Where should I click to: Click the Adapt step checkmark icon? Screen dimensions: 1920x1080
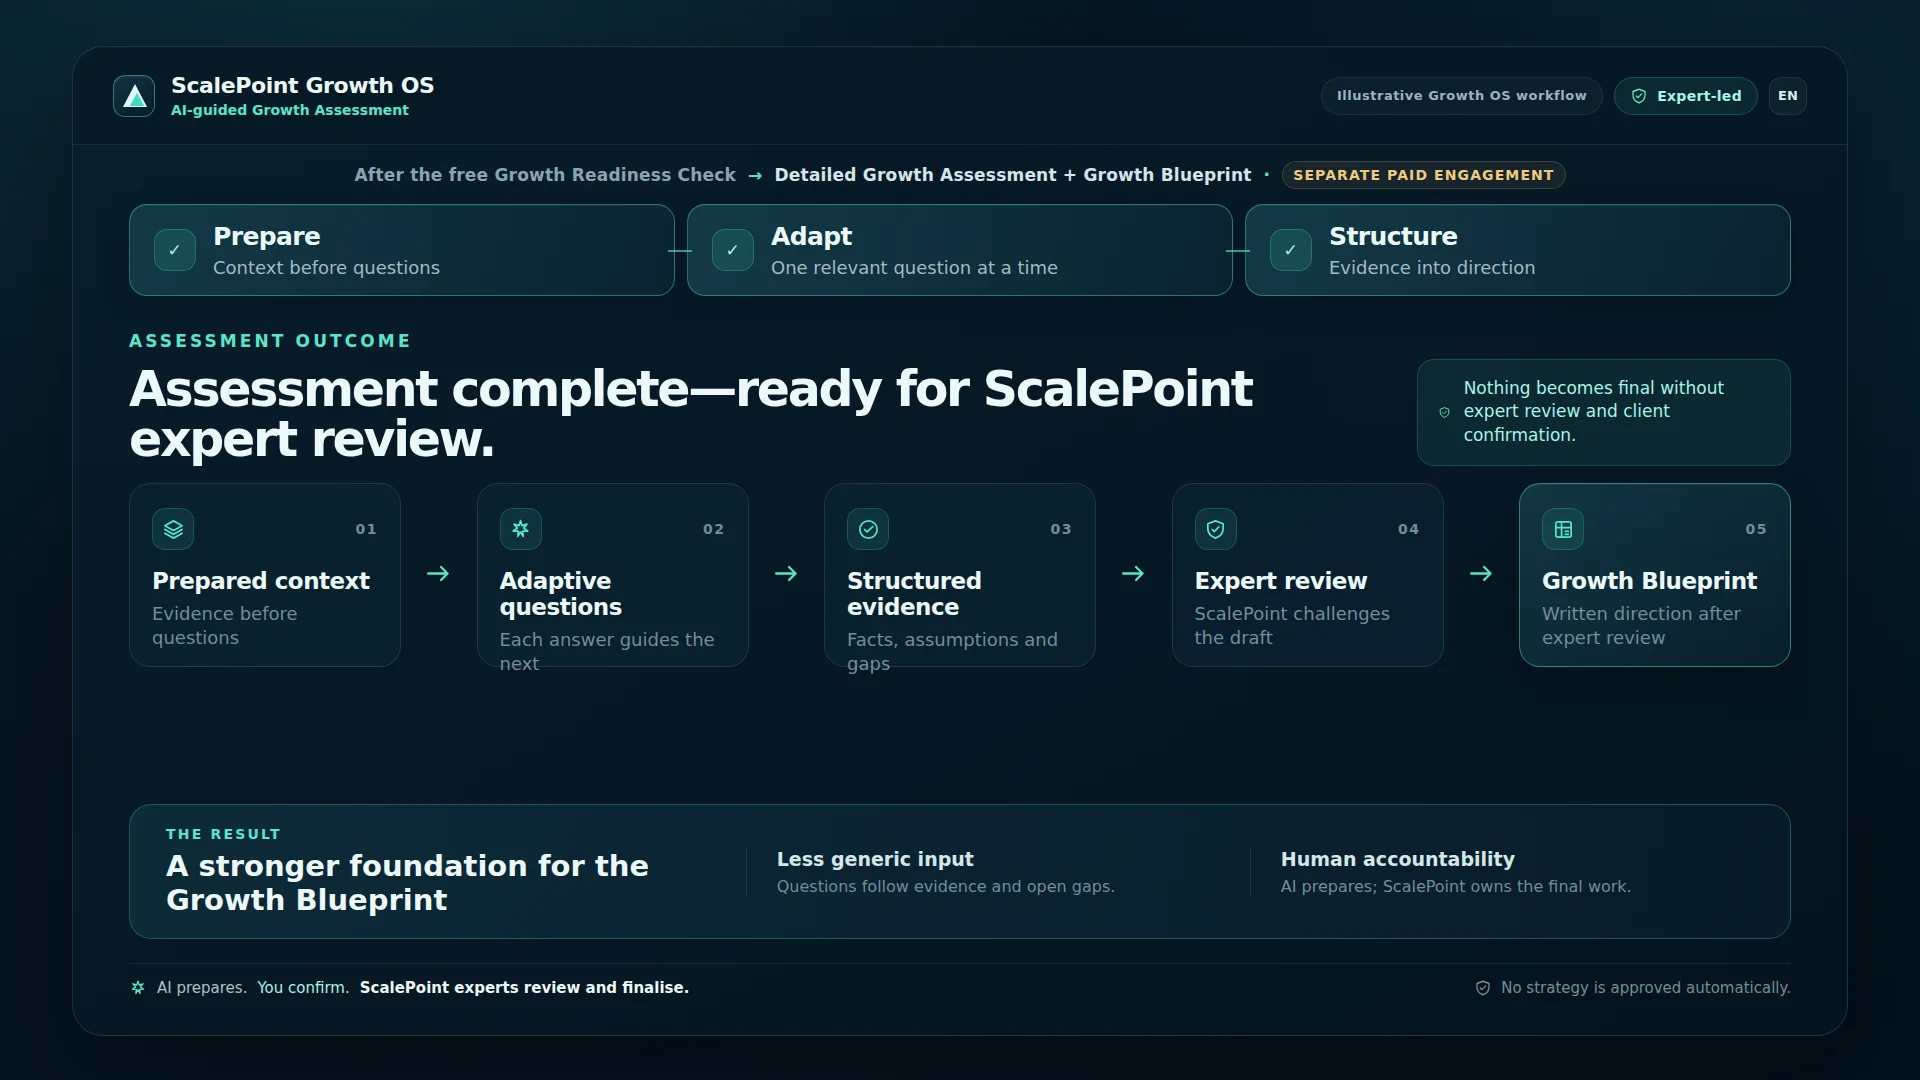tap(733, 250)
